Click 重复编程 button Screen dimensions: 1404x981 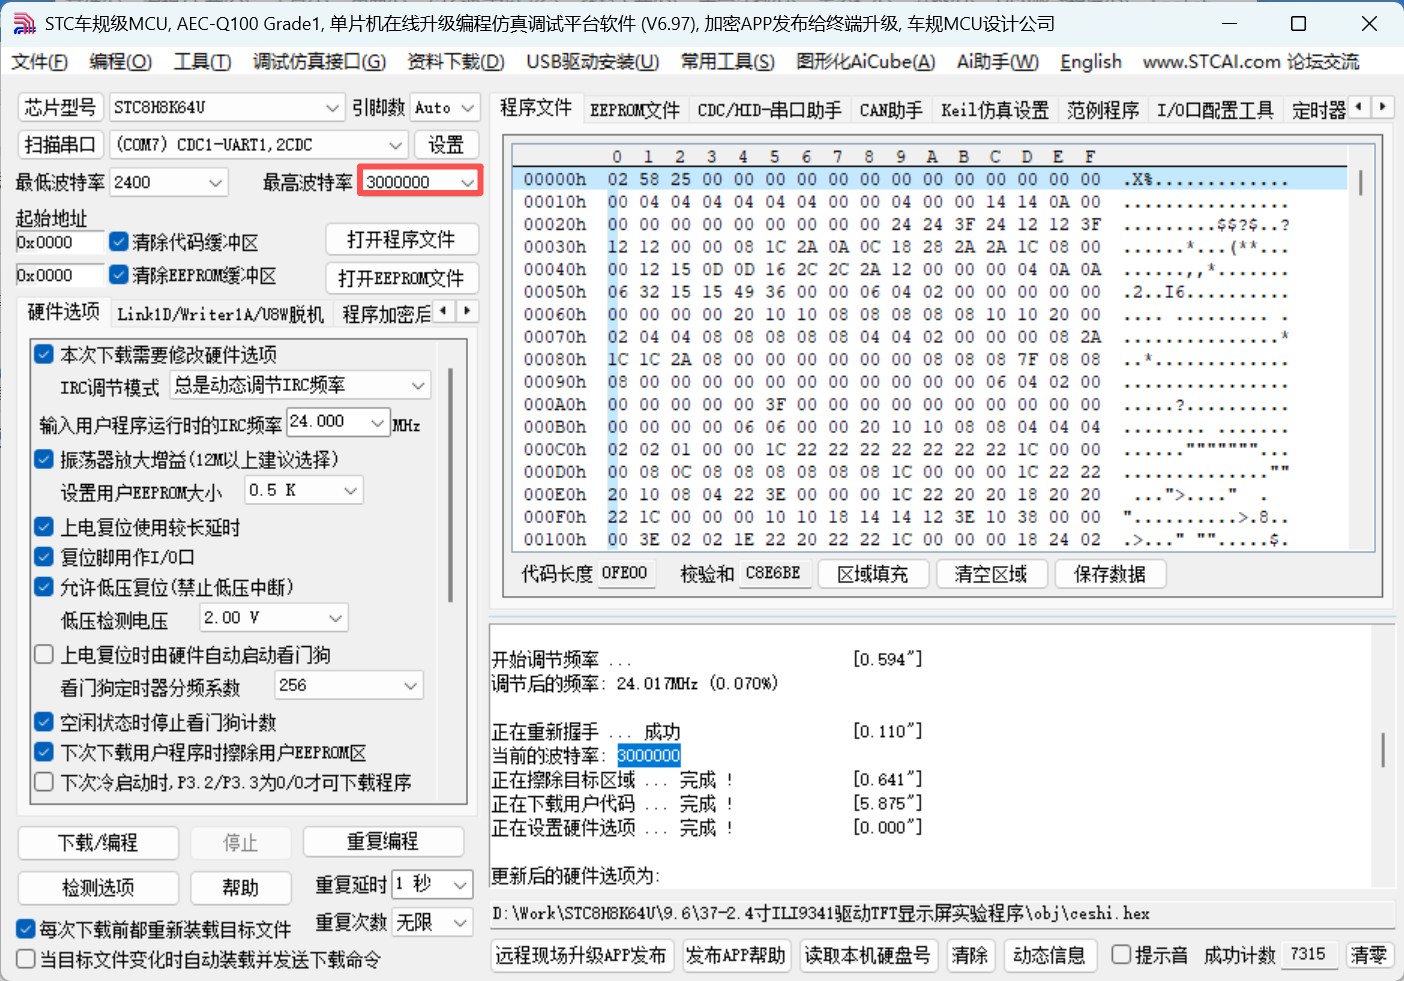pyautogui.click(x=383, y=841)
